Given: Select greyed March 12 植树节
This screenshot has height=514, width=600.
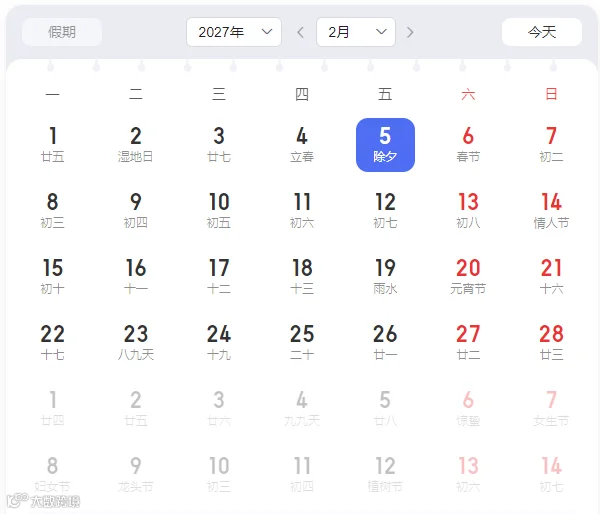Looking at the screenshot, I should click(x=385, y=475).
